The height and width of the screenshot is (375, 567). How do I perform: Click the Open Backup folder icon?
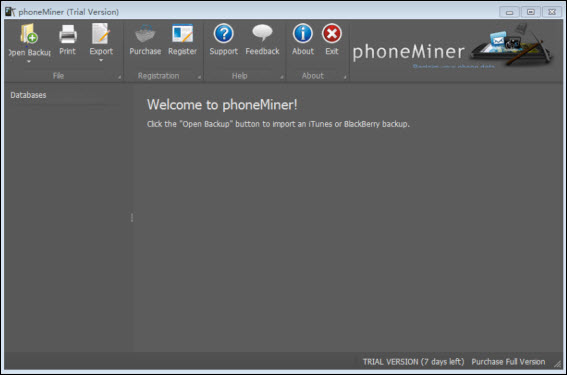[29, 34]
